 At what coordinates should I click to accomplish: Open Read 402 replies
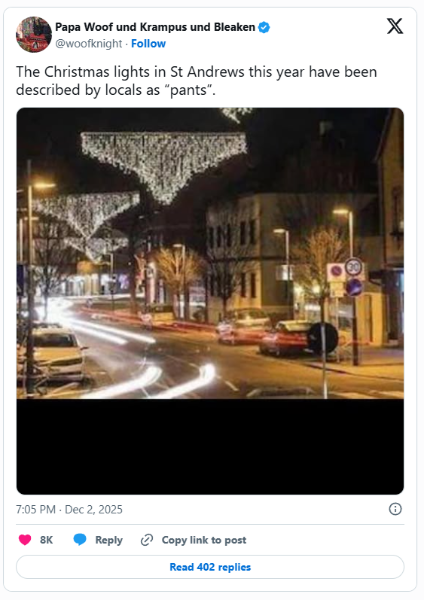pos(210,567)
